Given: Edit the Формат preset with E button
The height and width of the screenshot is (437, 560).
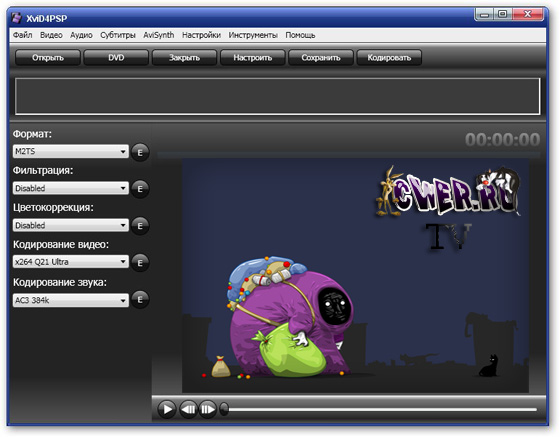Looking at the screenshot, I should [x=140, y=152].
